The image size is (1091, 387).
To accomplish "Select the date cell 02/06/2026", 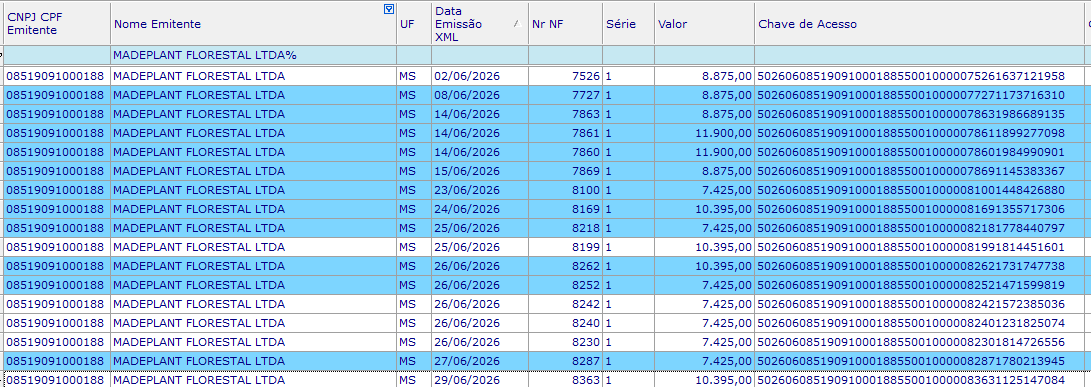I will [x=479, y=76].
